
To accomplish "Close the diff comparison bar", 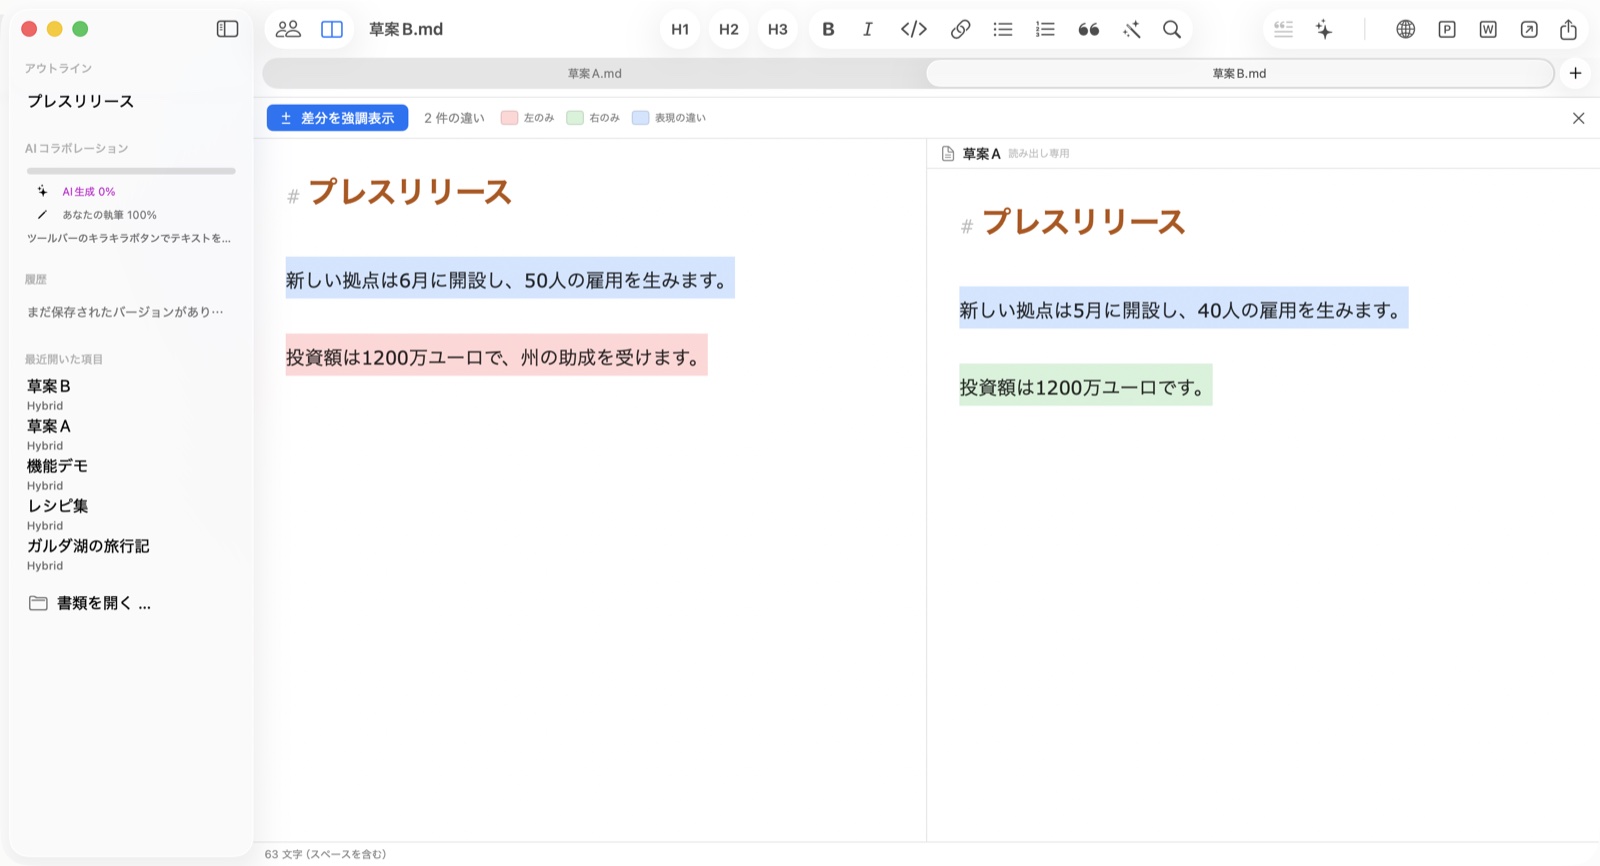I will 1578,118.
